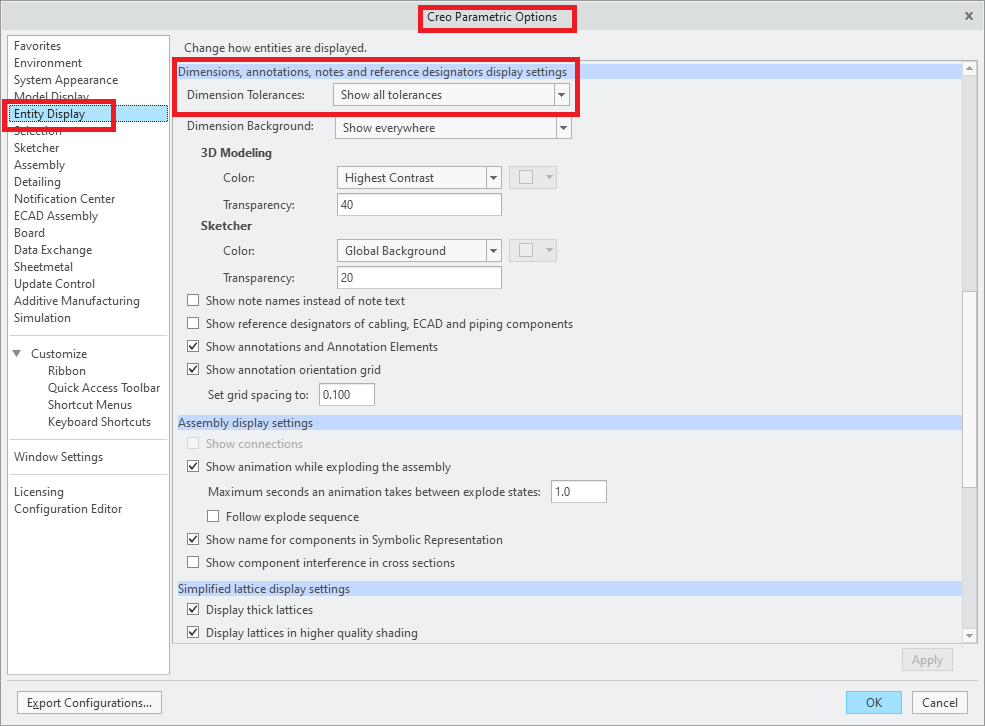Click OK to confirm options
This screenshot has height=726, width=985.
[x=874, y=703]
